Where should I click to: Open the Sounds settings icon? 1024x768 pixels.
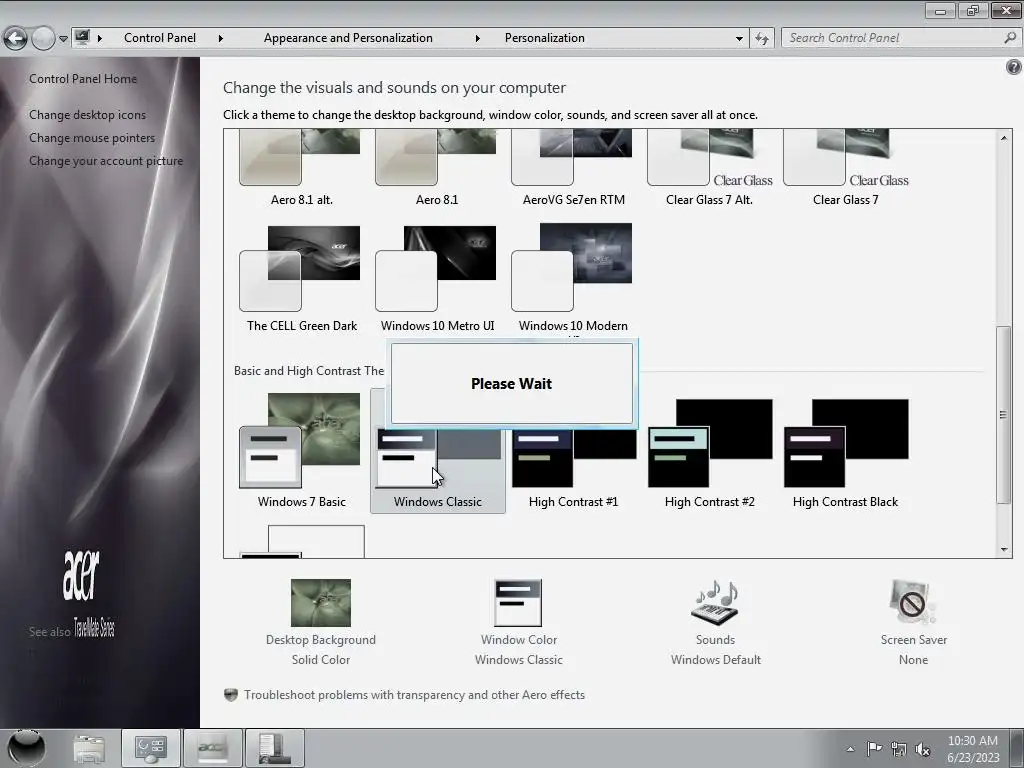[x=715, y=603]
